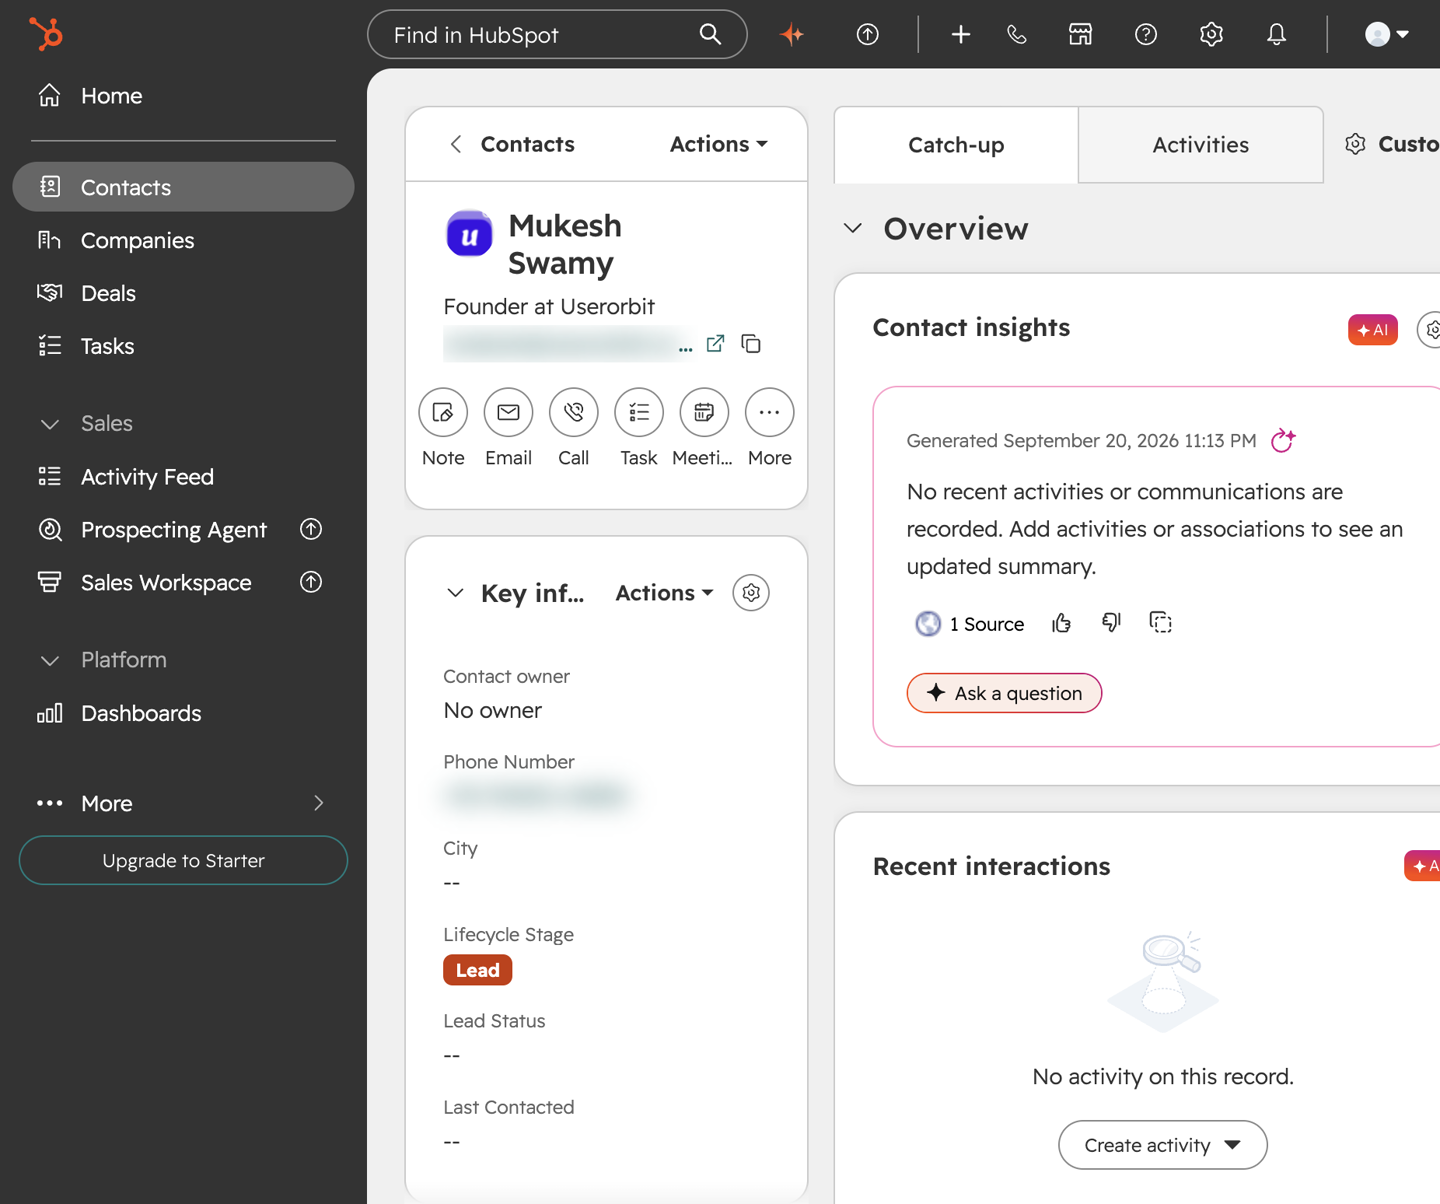
Task: Click the Task action icon
Action: (x=639, y=412)
